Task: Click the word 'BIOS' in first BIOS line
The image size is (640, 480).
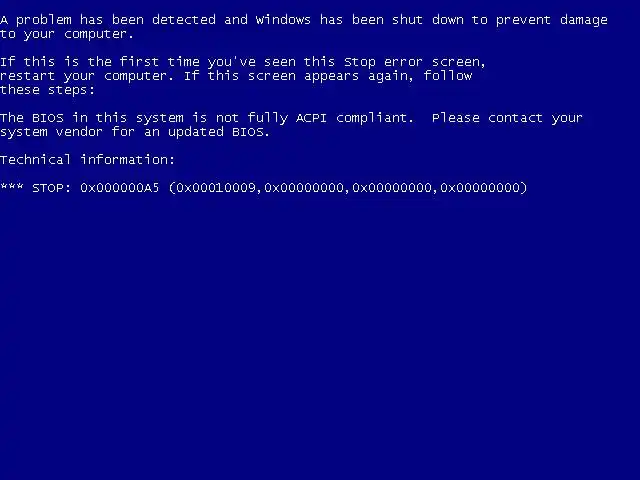Action: [48, 118]
